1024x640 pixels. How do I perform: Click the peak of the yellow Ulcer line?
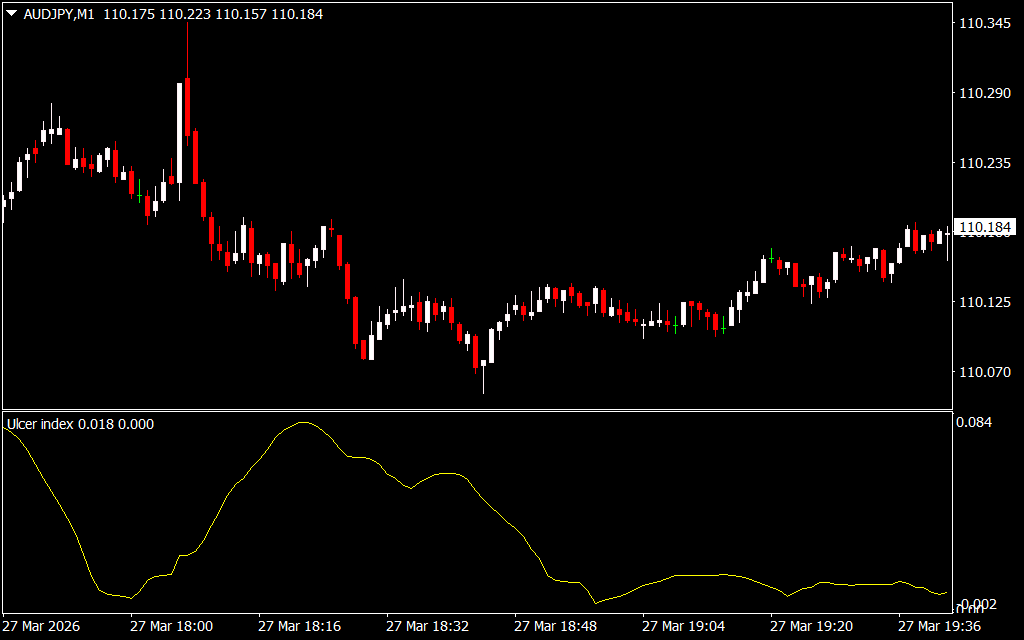click(304, 422)
